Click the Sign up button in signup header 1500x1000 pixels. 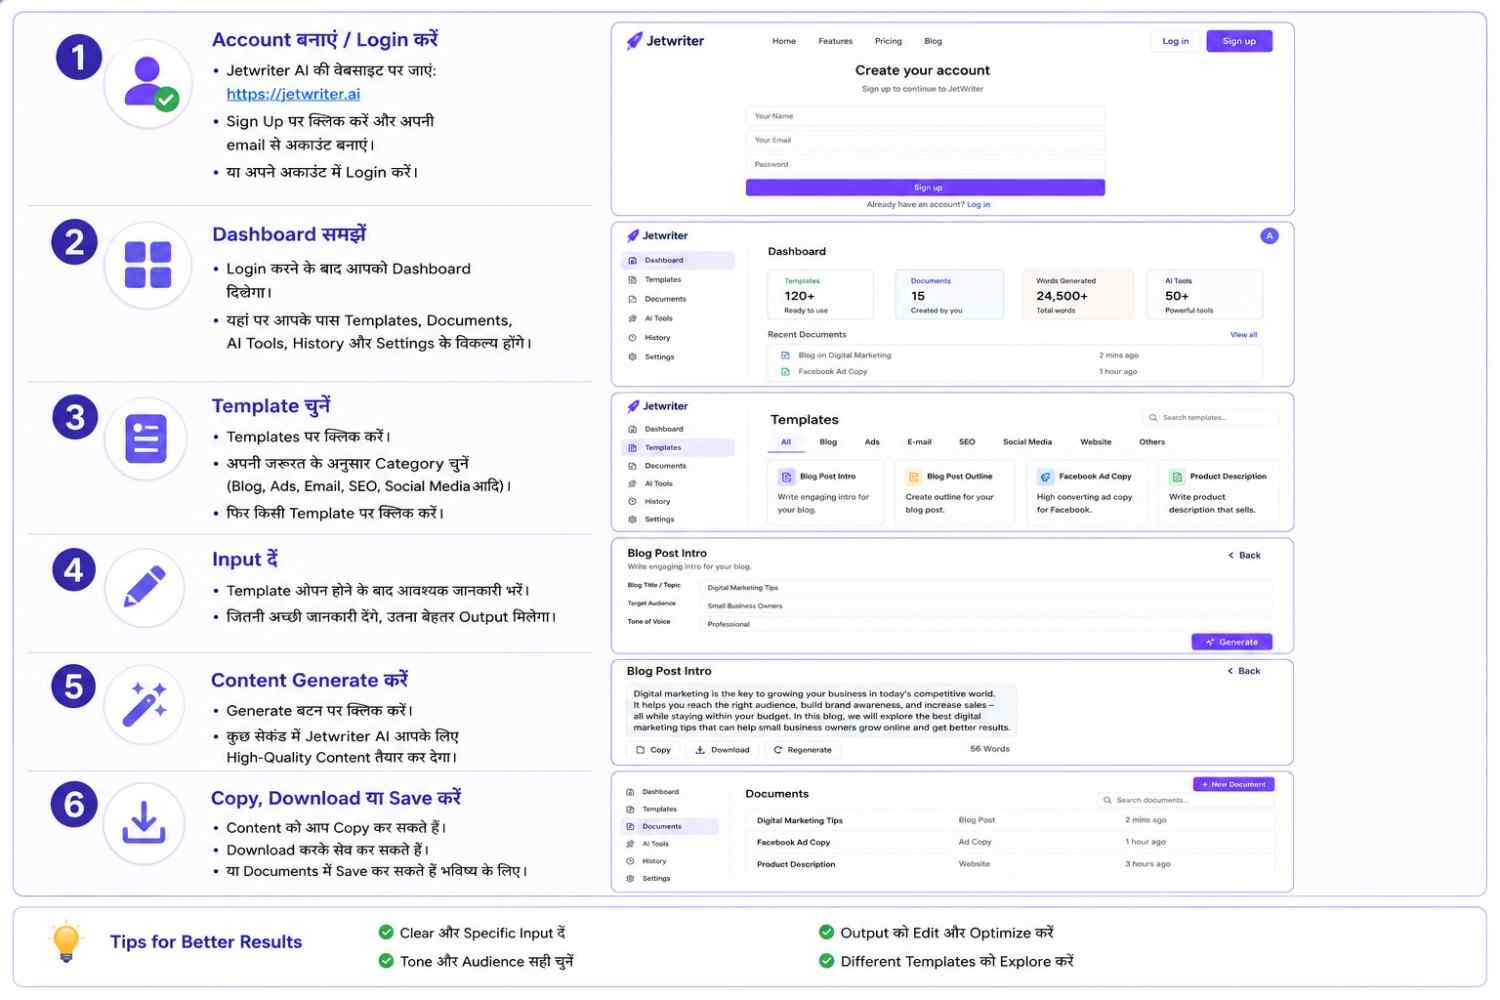pyautogui.click(x=1239, y=41)
